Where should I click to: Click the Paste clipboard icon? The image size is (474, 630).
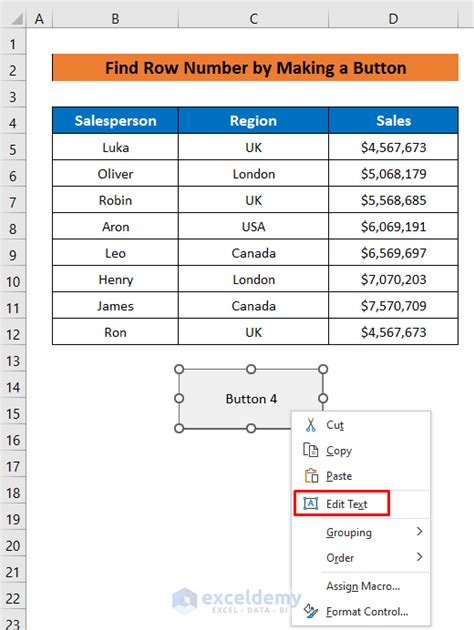pos(311,476)
